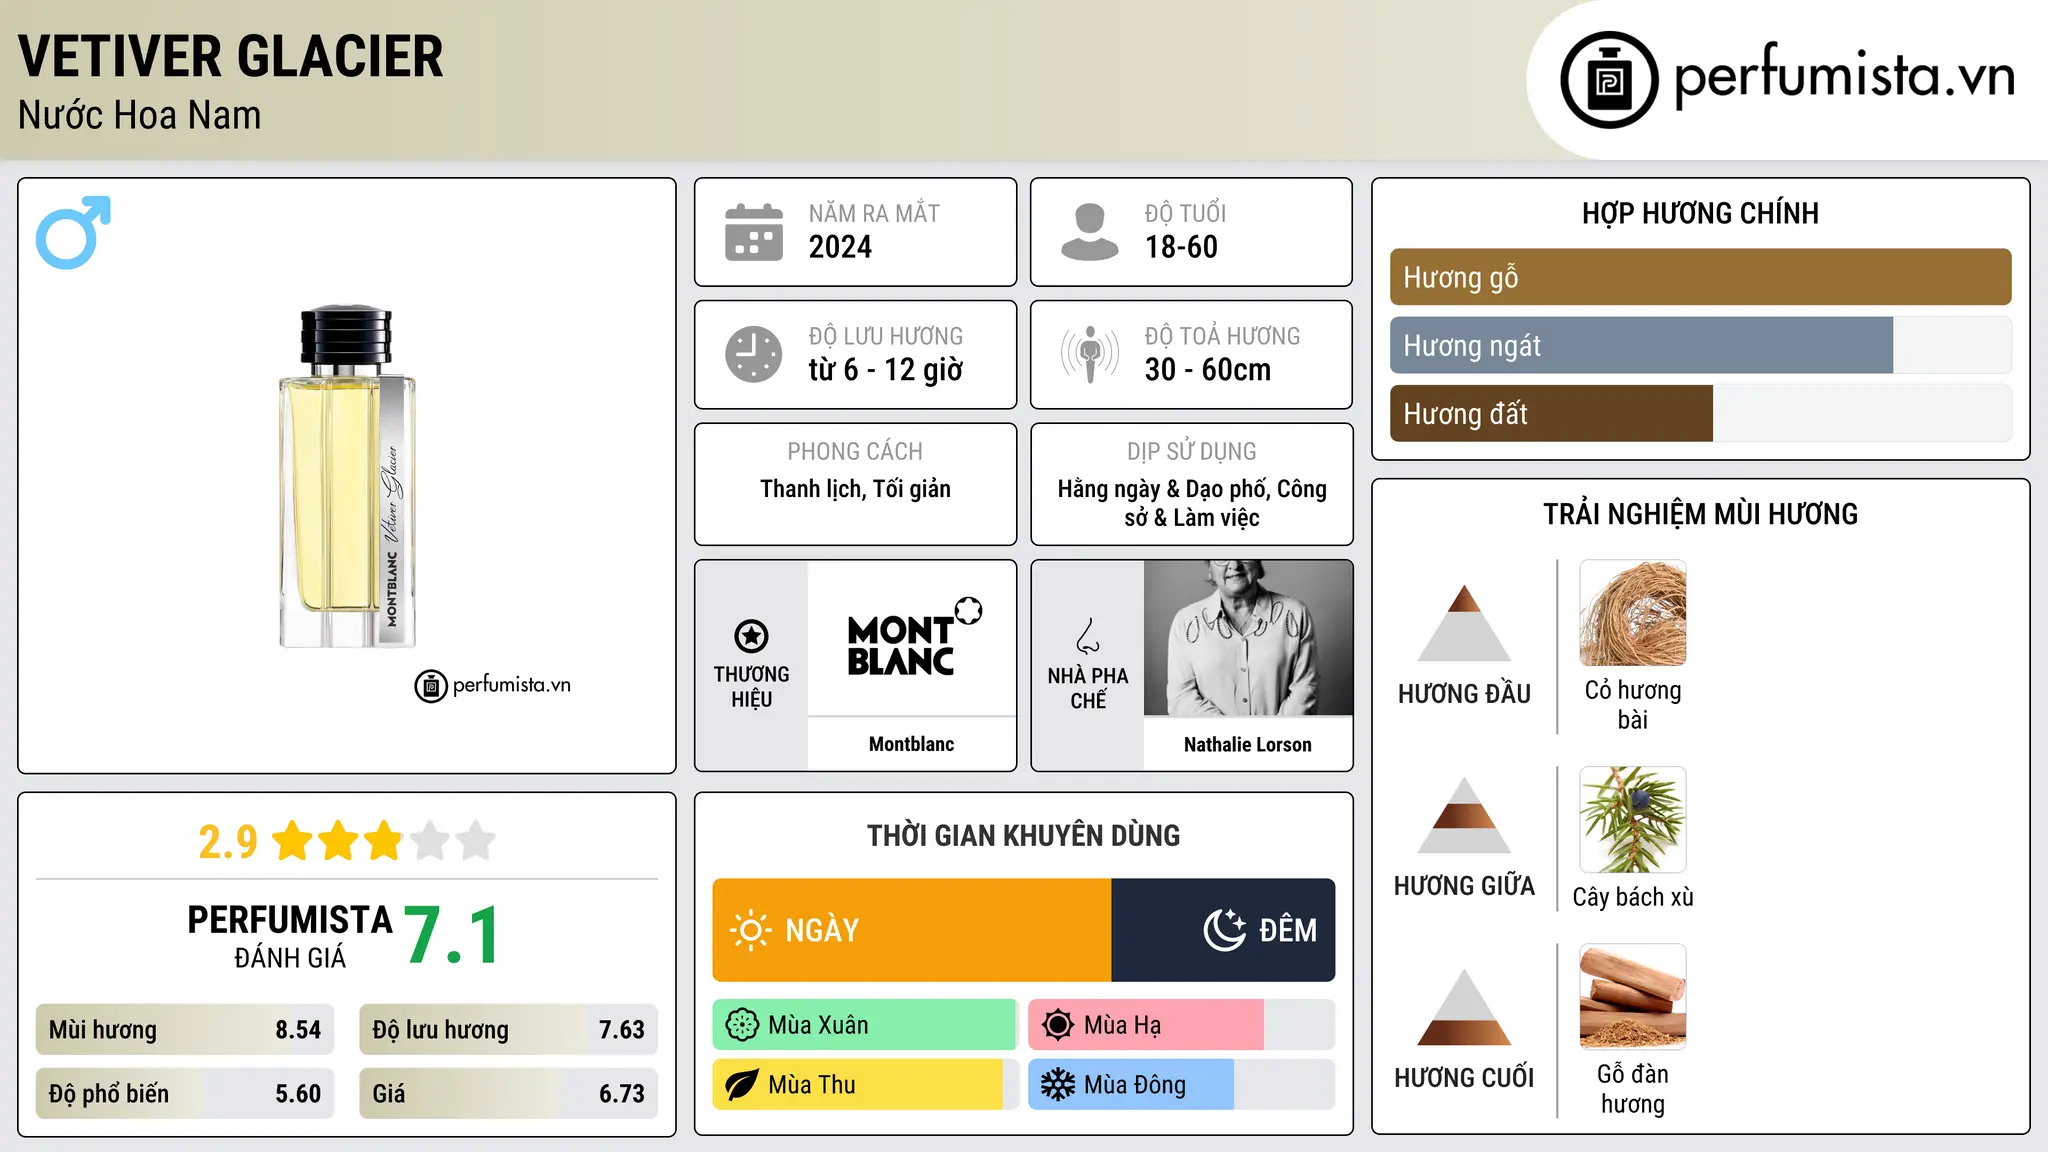
Task: Click the autumn leaf icon
Action: (742, 1085)
